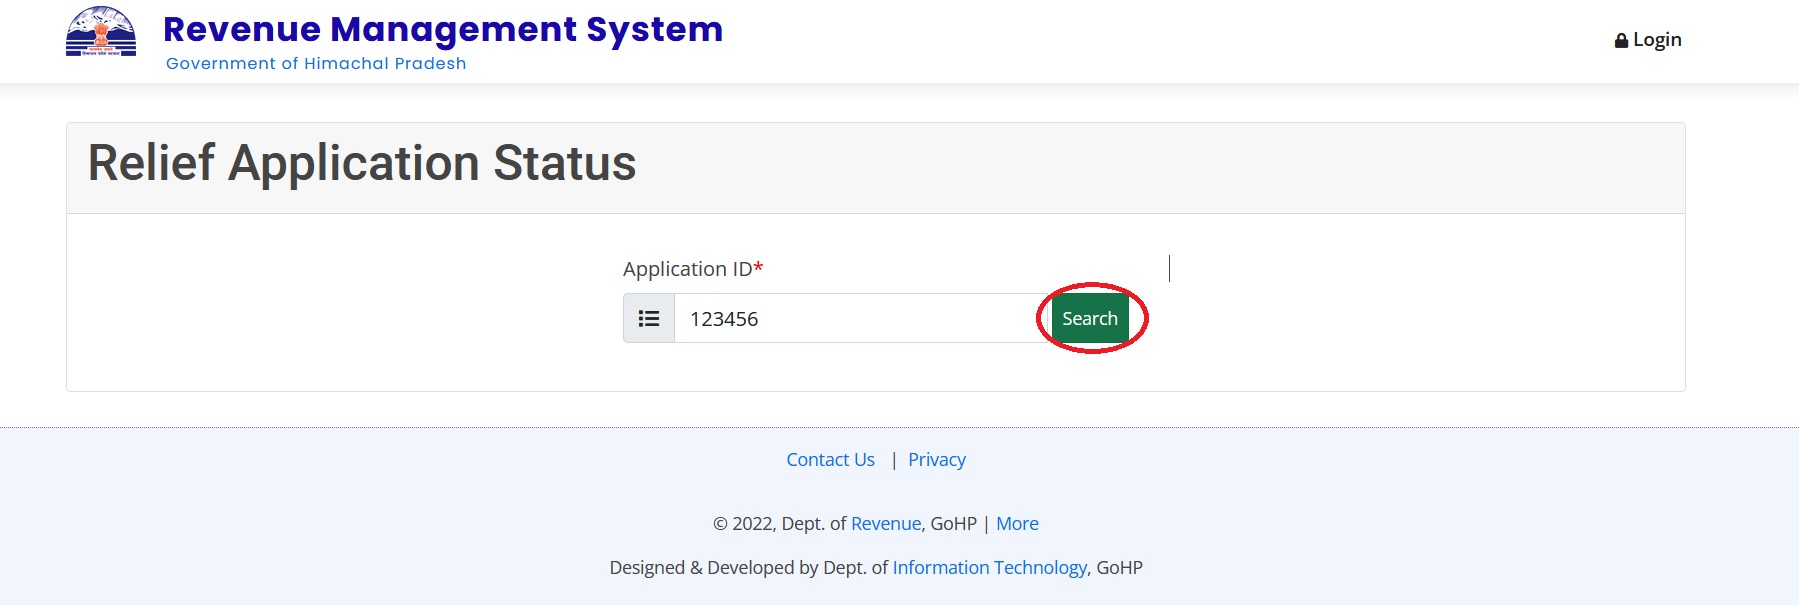Click the red required asterisk after Application ID
The image size is (1799, 605).
point(759,268)
